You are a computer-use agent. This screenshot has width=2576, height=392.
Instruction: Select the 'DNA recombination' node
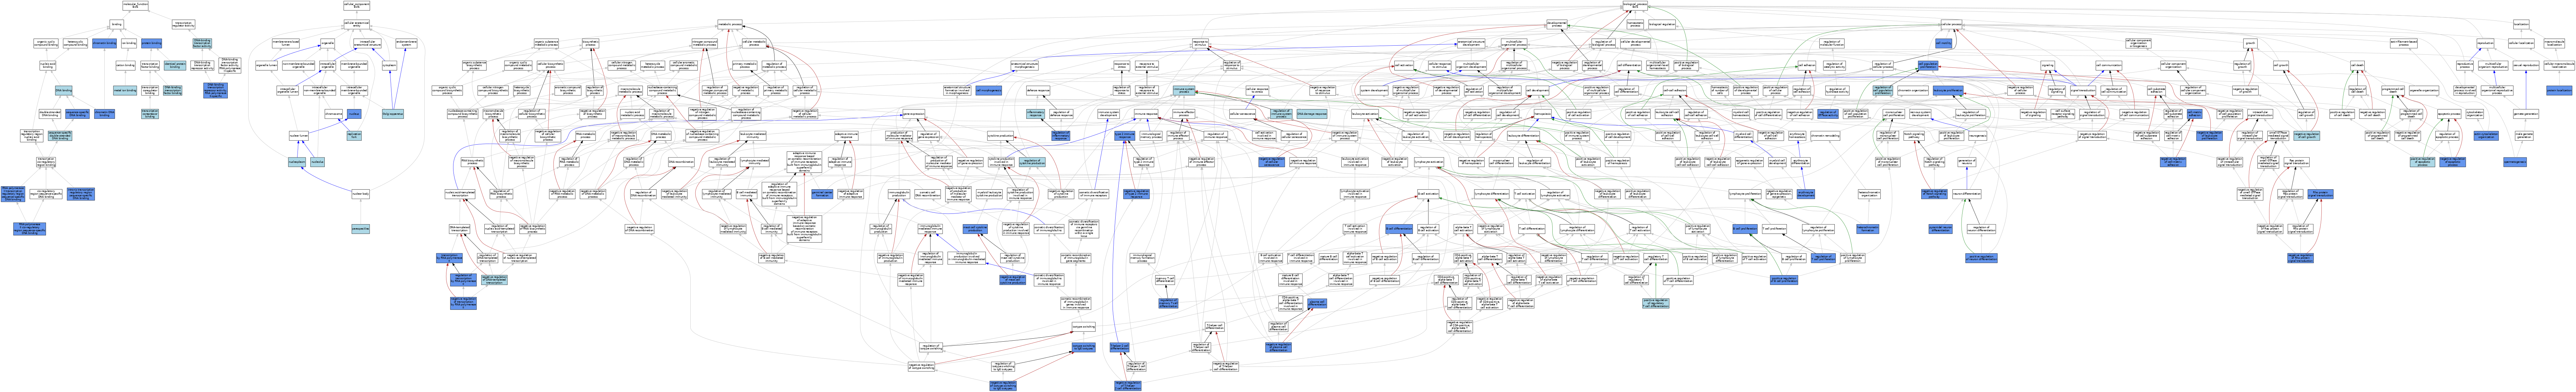[681, 162]
